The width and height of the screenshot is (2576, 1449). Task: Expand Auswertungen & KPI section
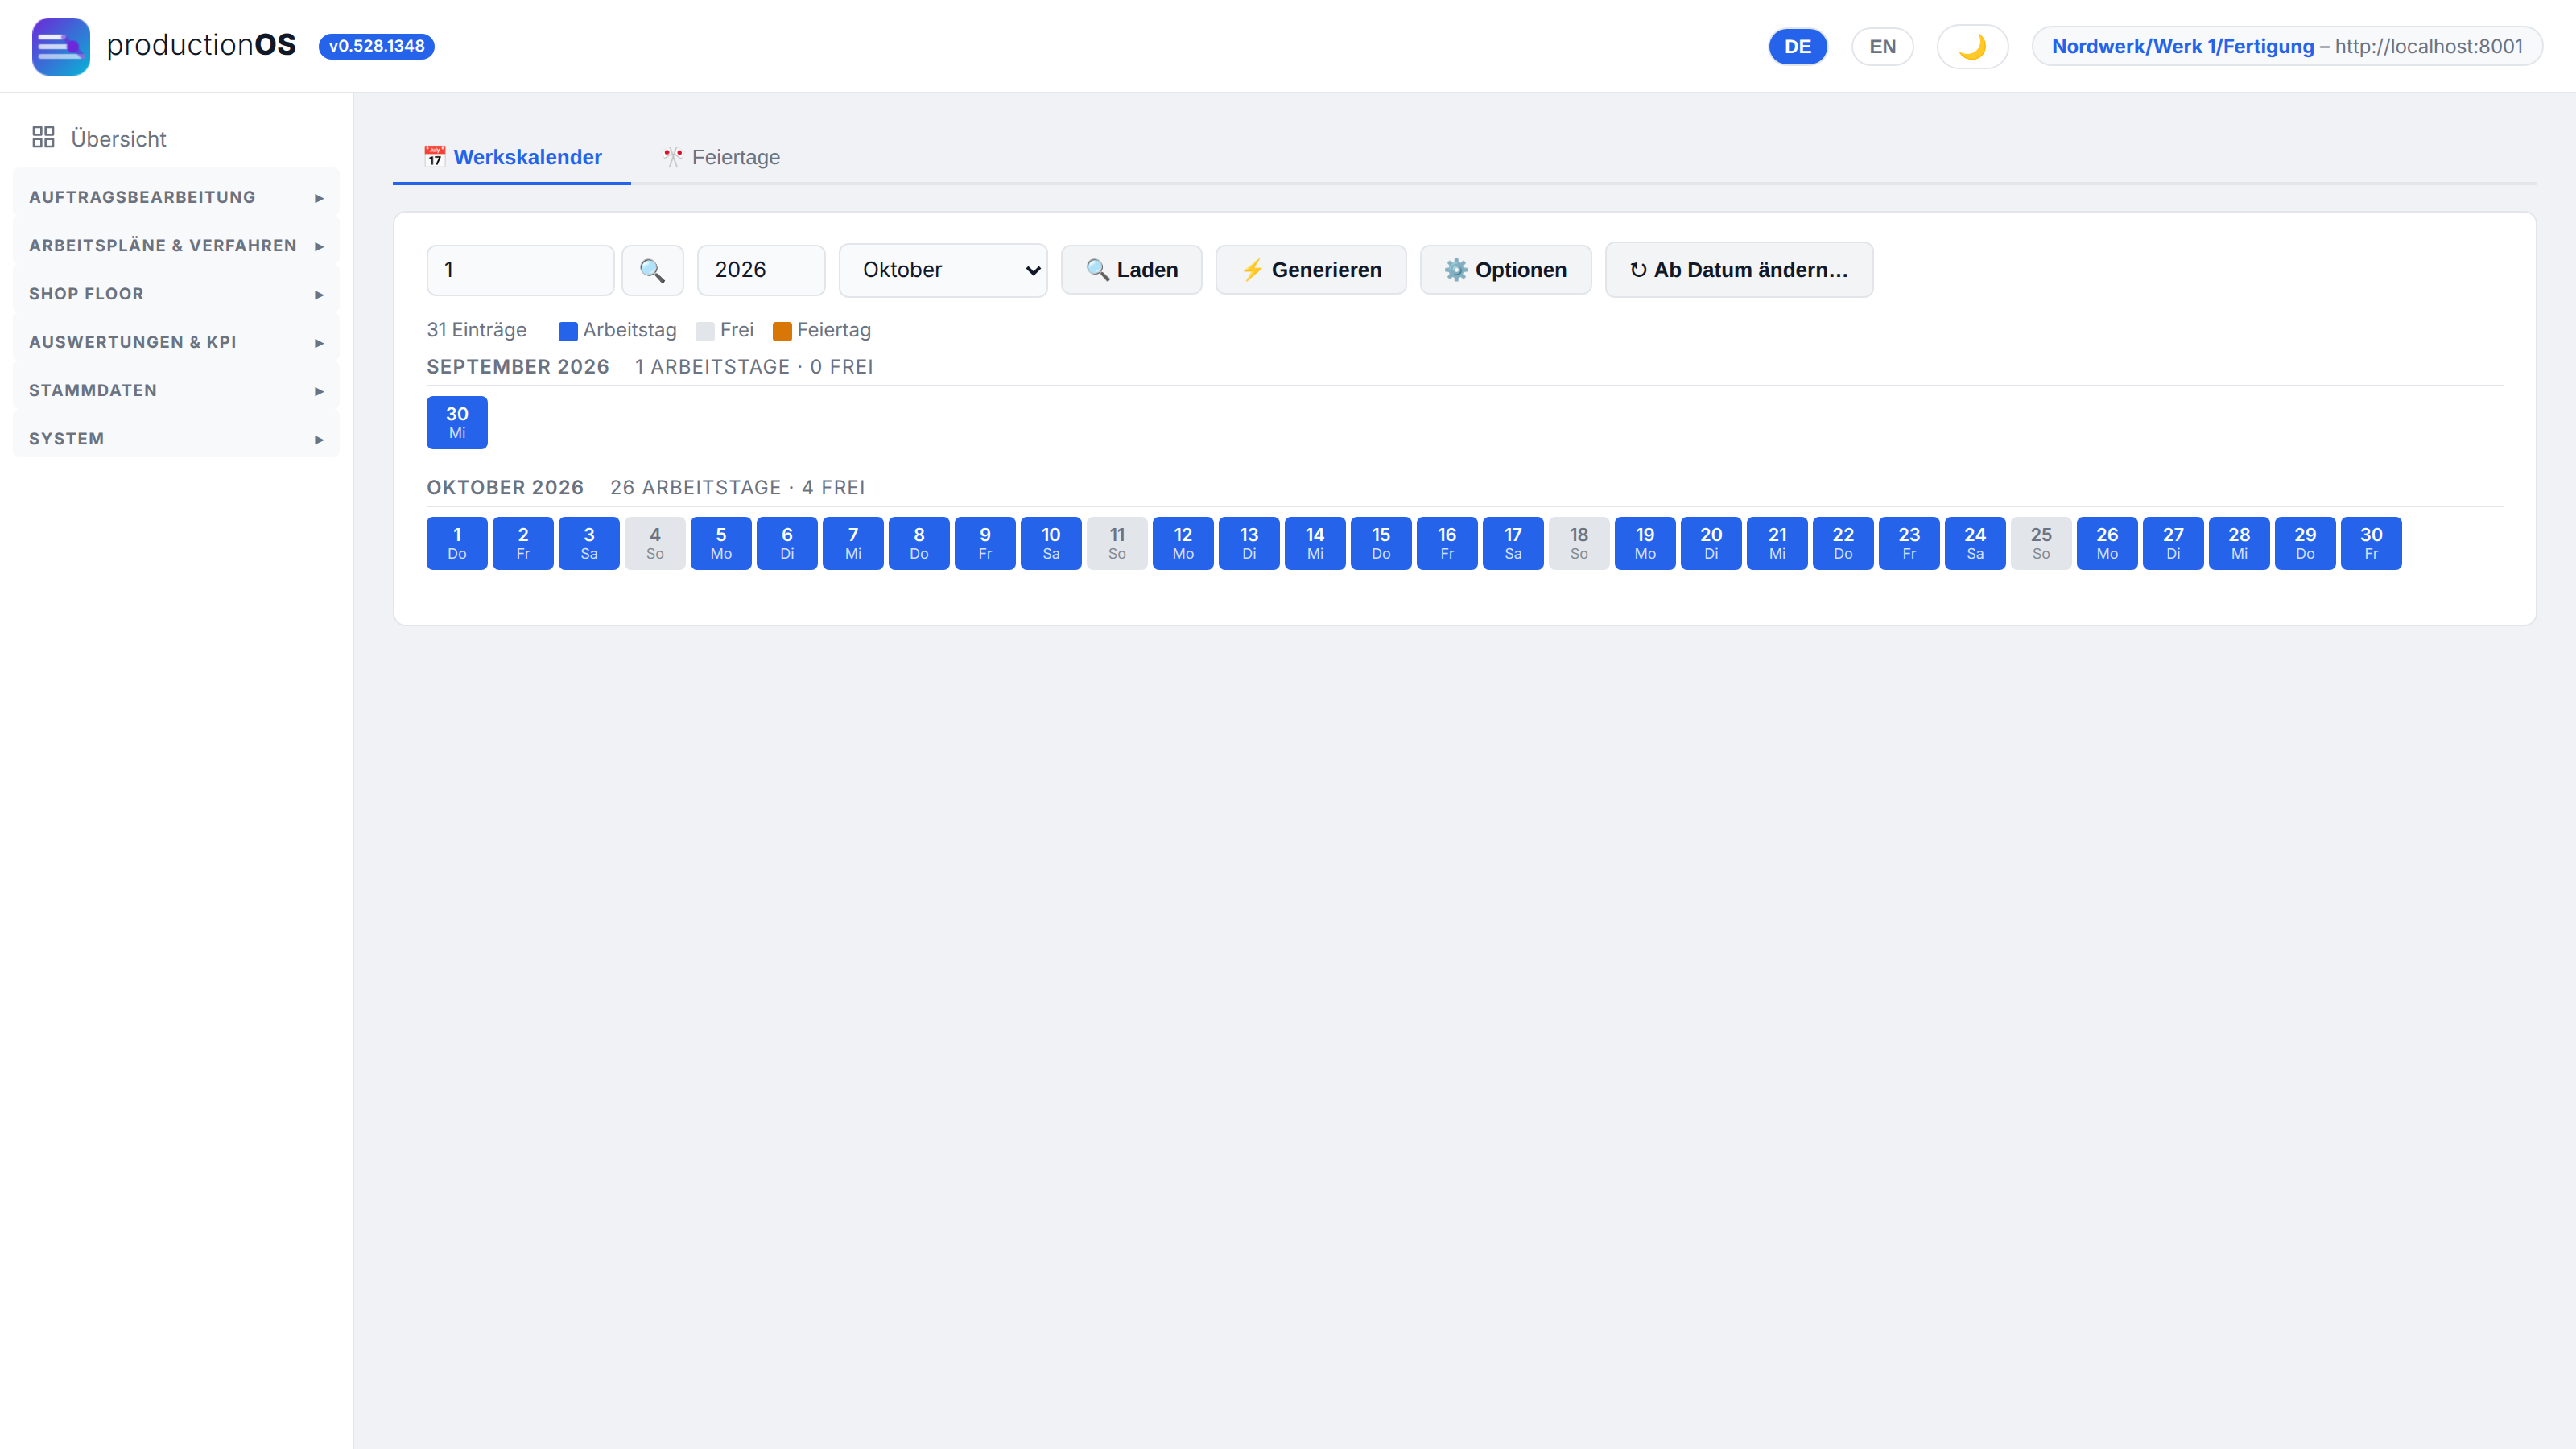point(176,342)
